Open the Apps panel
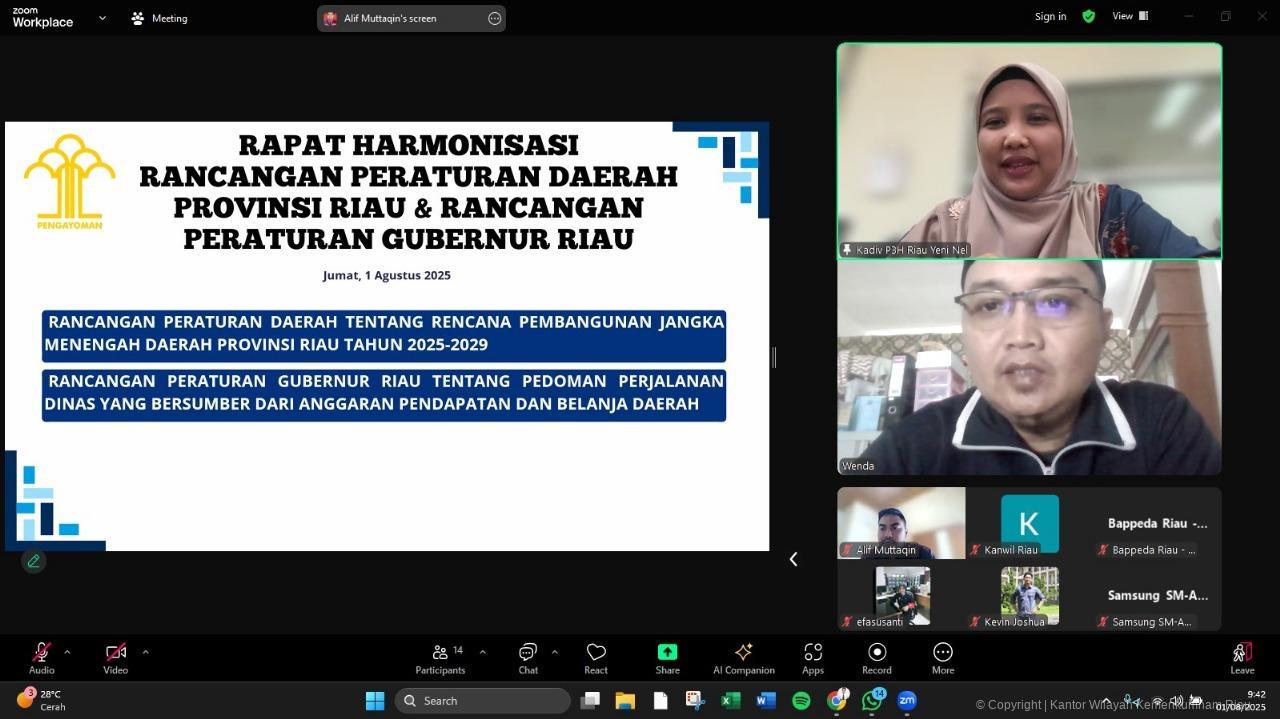Viewport: 1280px width, 719px height. coord(813,656)
